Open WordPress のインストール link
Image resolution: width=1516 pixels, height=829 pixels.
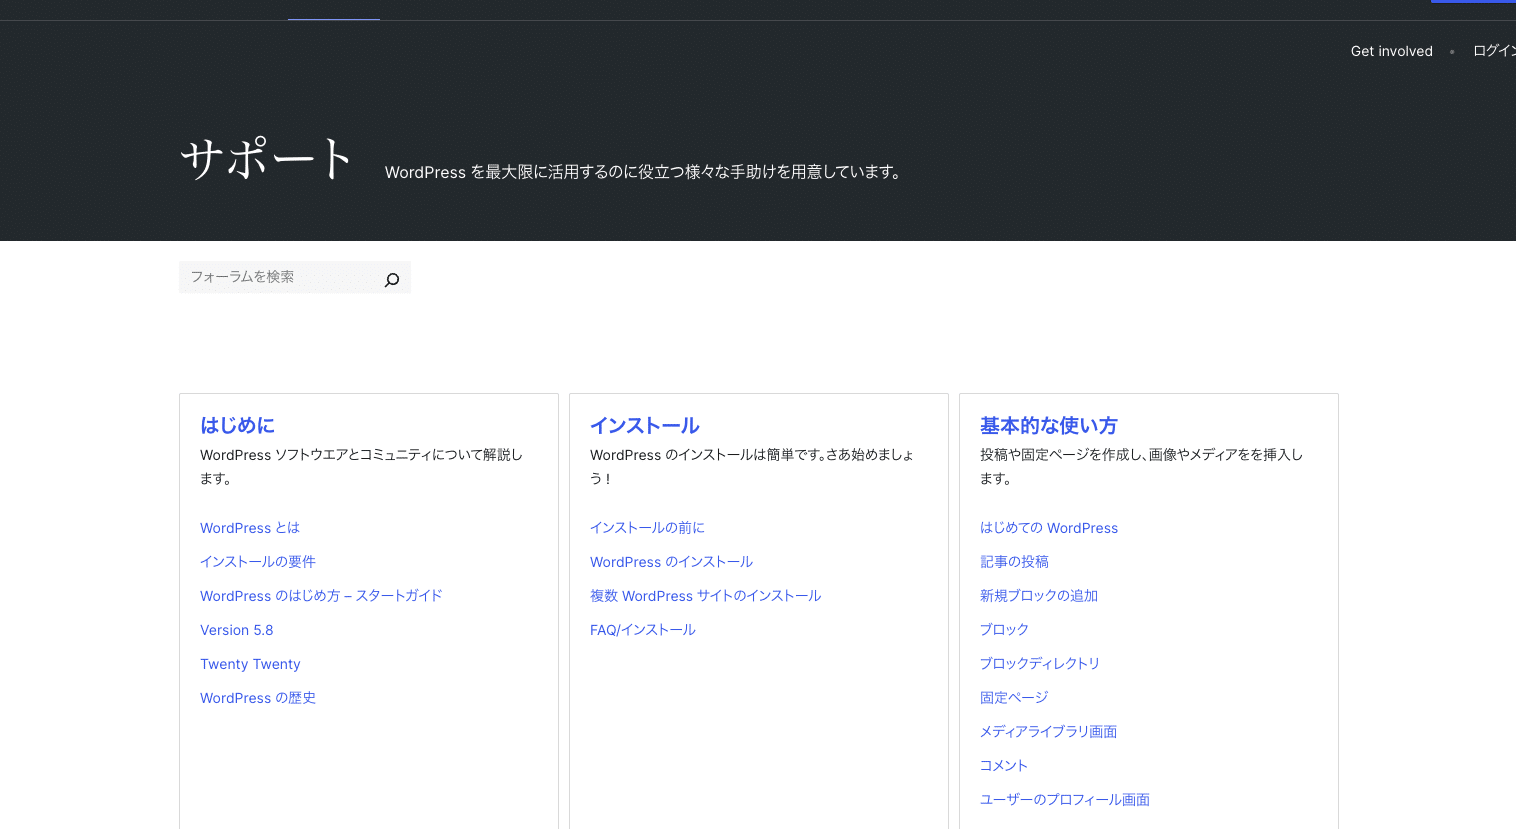click(671, 562)
